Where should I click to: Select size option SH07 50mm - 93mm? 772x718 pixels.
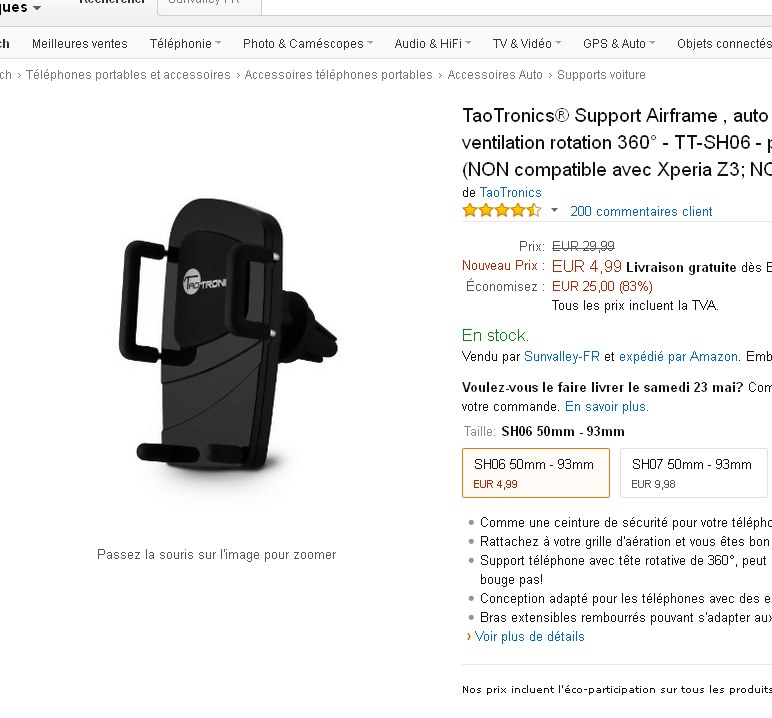tap(693, 473)
